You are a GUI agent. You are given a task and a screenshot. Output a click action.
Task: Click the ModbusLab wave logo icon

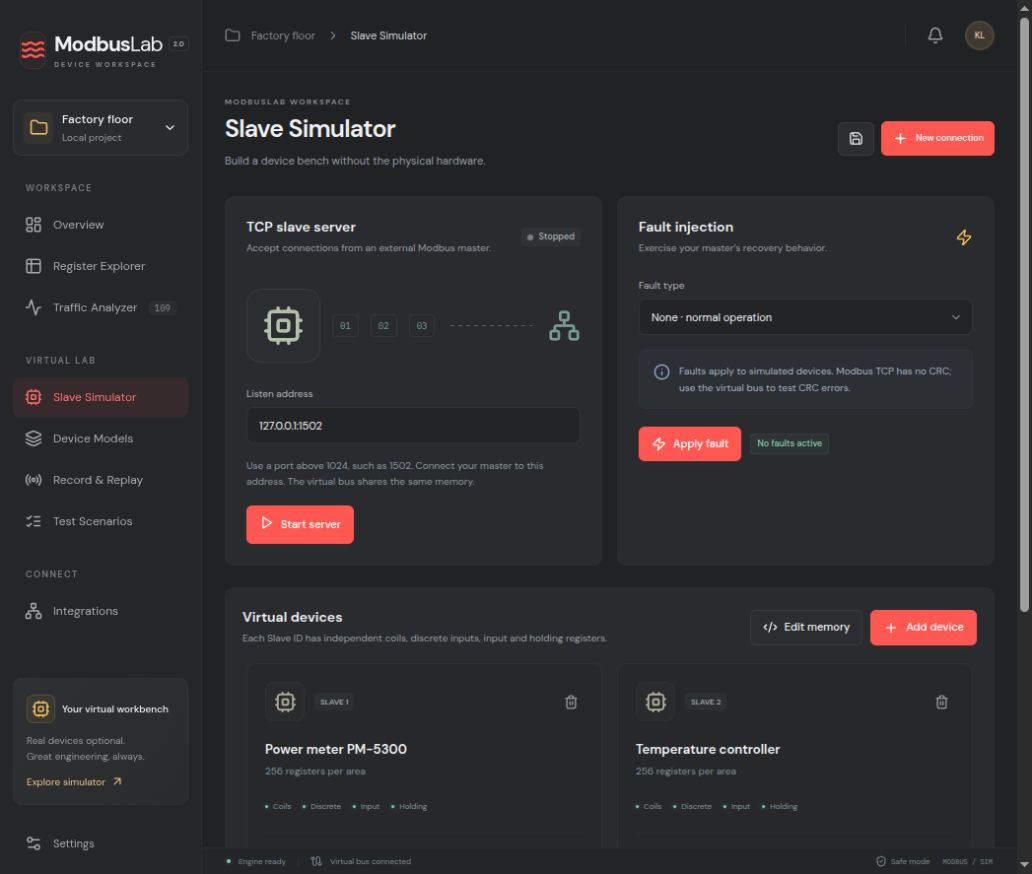pos(33,49)
